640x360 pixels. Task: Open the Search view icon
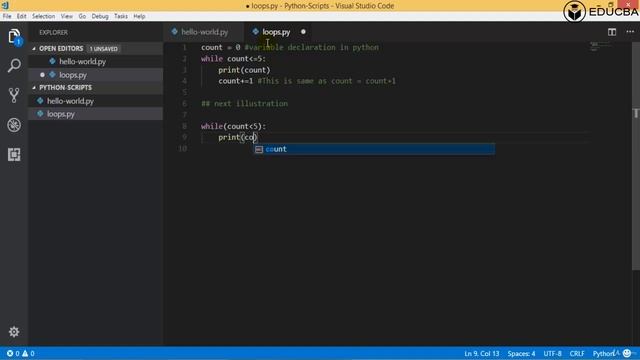(x=14, y=65)
